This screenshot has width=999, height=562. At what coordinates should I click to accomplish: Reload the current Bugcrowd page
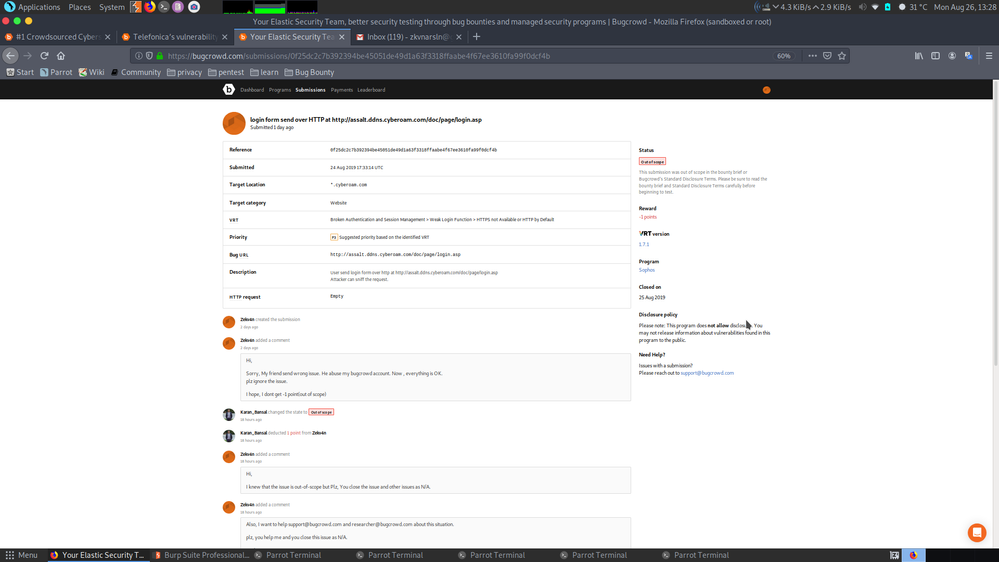(44, 56)
